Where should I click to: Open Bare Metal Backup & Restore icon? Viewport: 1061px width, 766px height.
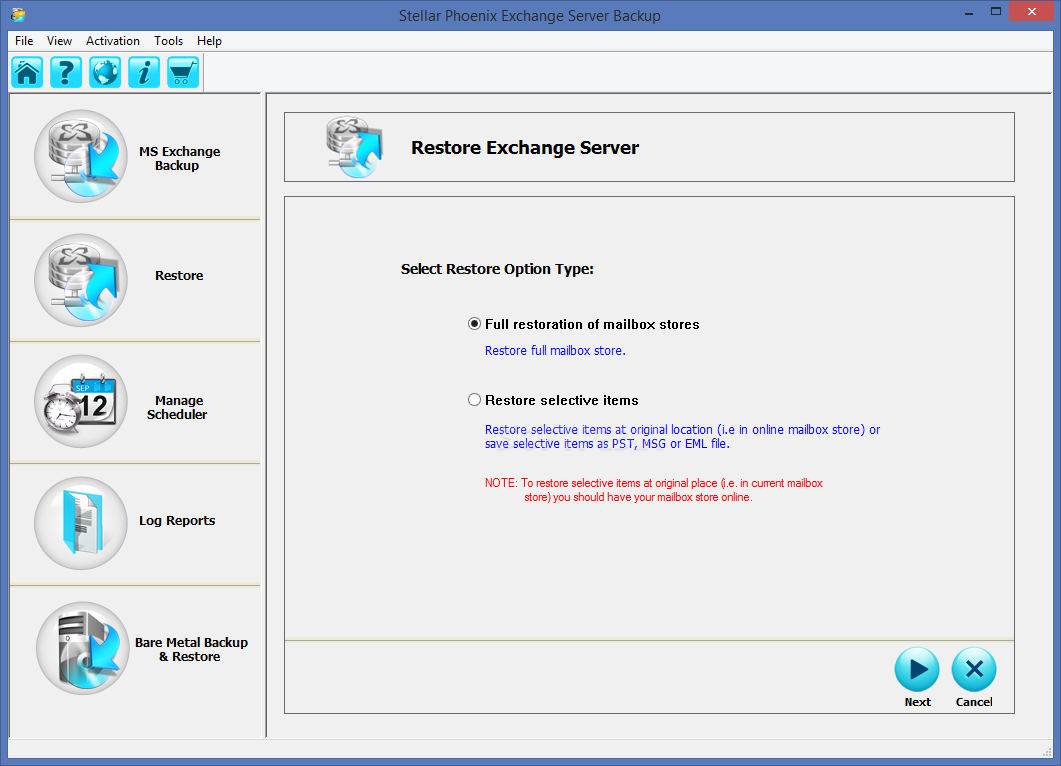83,648
